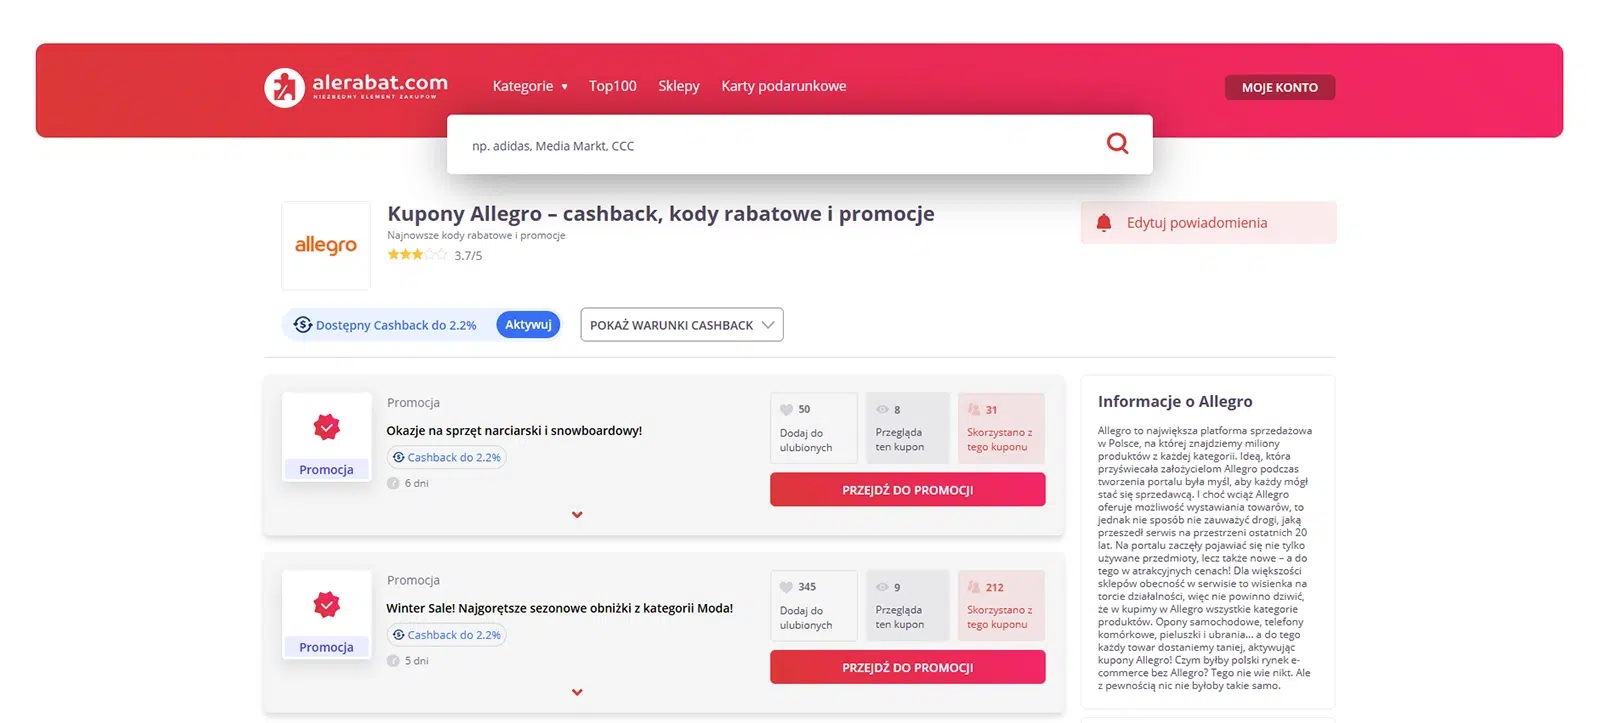Click the Dostępny Cashback do 2.2% label
Screen dimensions: 1600x723
(396, 325)
